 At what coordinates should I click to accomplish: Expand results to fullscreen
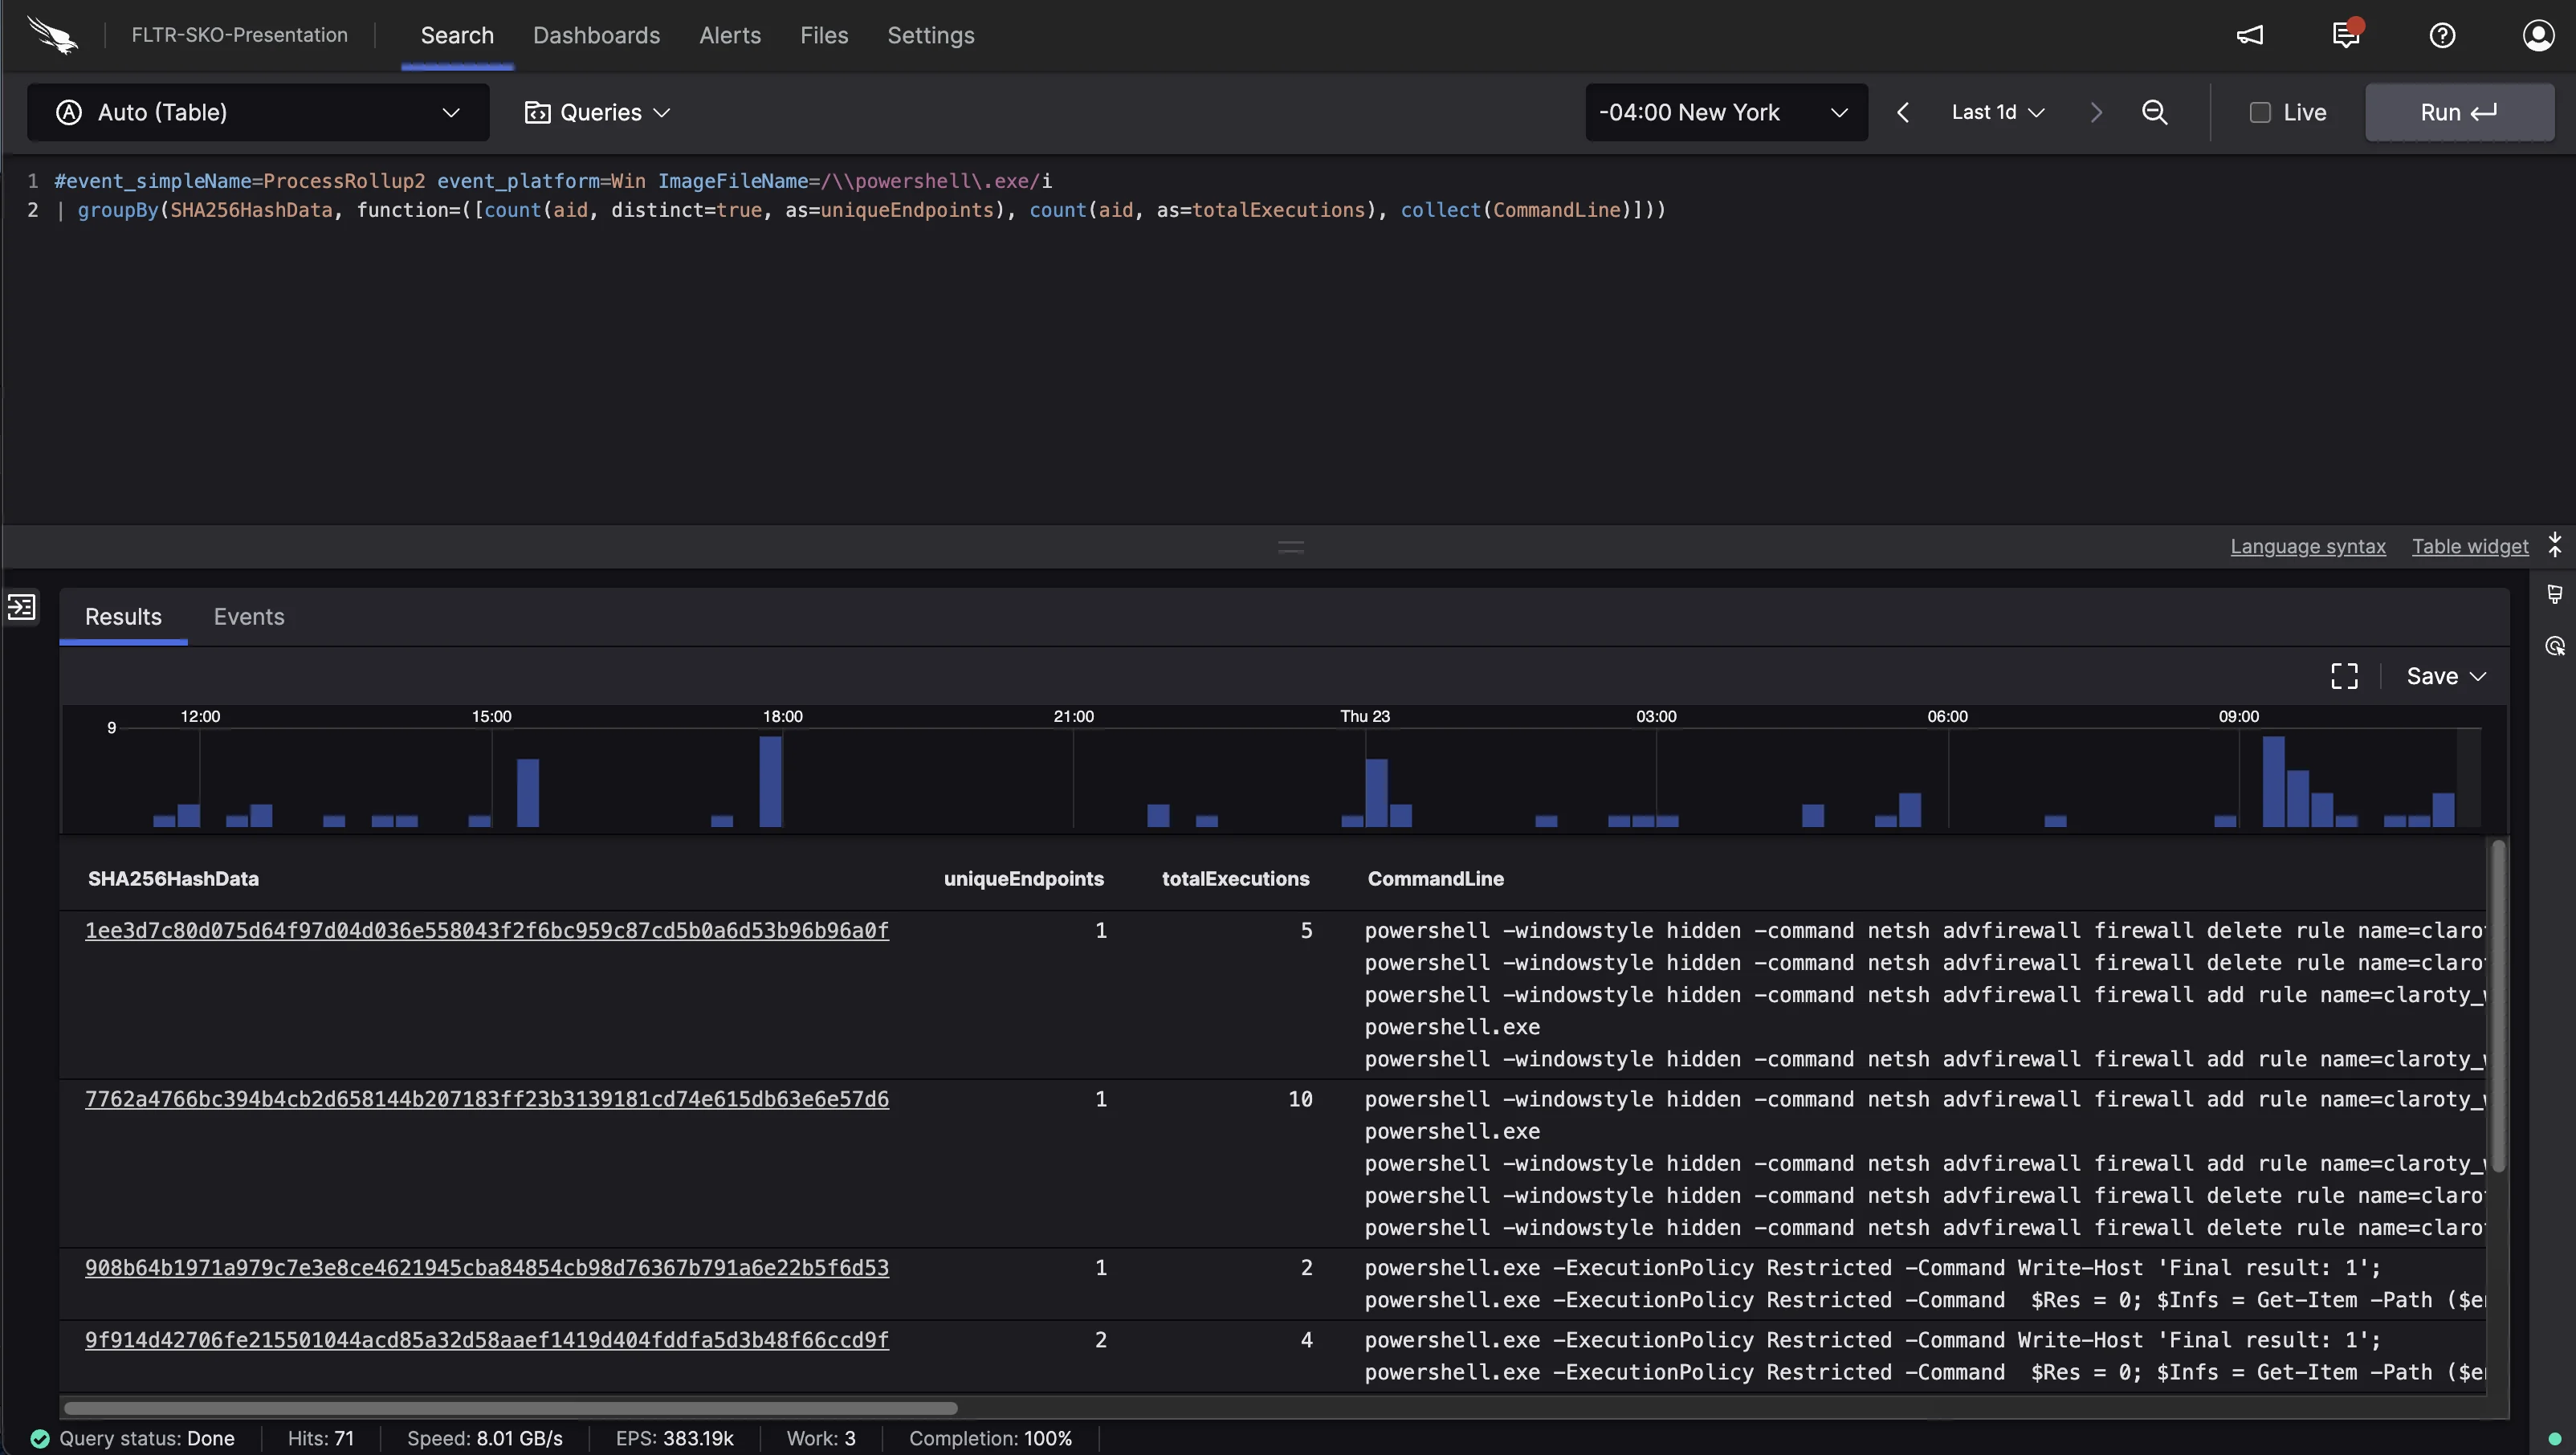click(x=2344, y=676)
